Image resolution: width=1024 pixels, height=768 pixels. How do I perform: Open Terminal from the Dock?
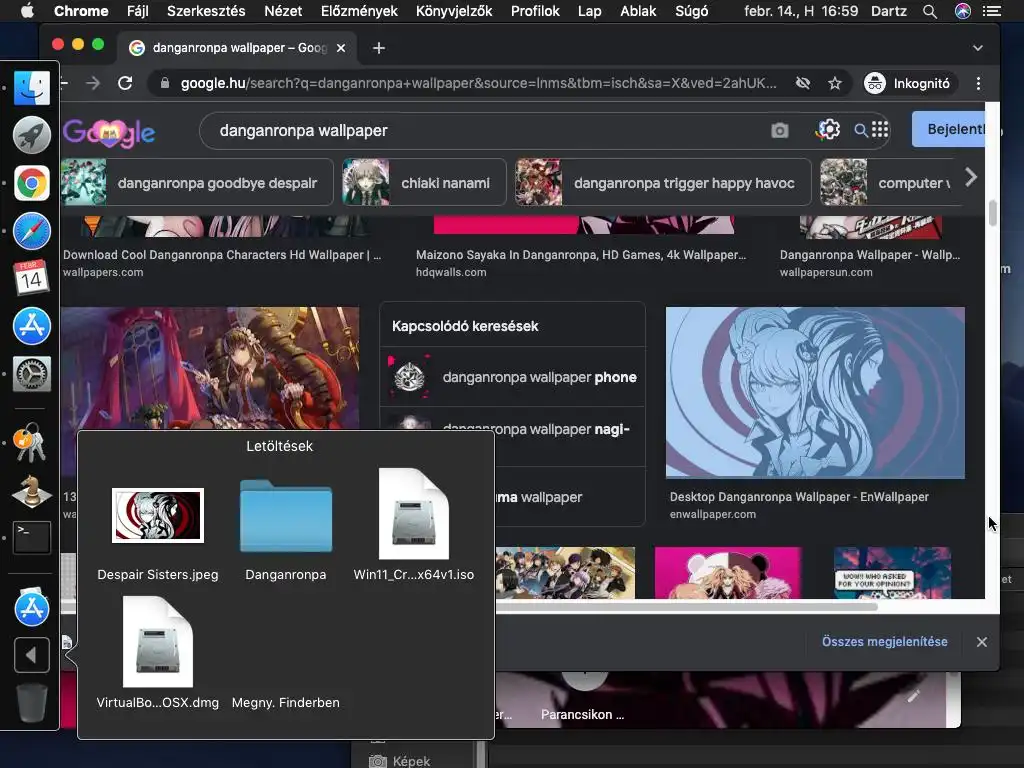coord(31,537)
